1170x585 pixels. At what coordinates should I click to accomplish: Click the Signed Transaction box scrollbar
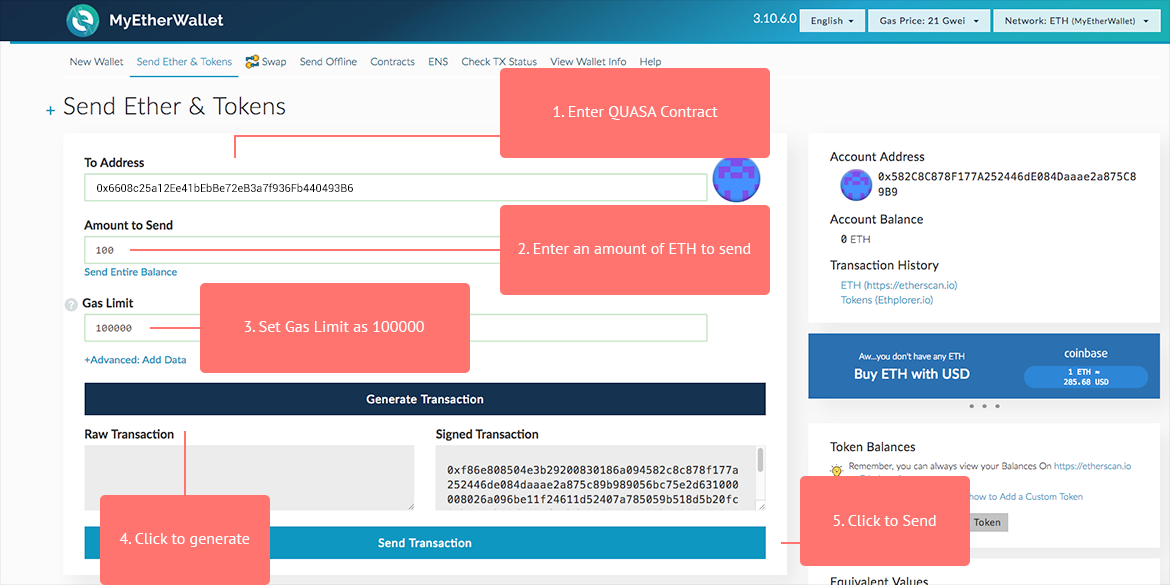pyautogui.click(x=761, y=461)
